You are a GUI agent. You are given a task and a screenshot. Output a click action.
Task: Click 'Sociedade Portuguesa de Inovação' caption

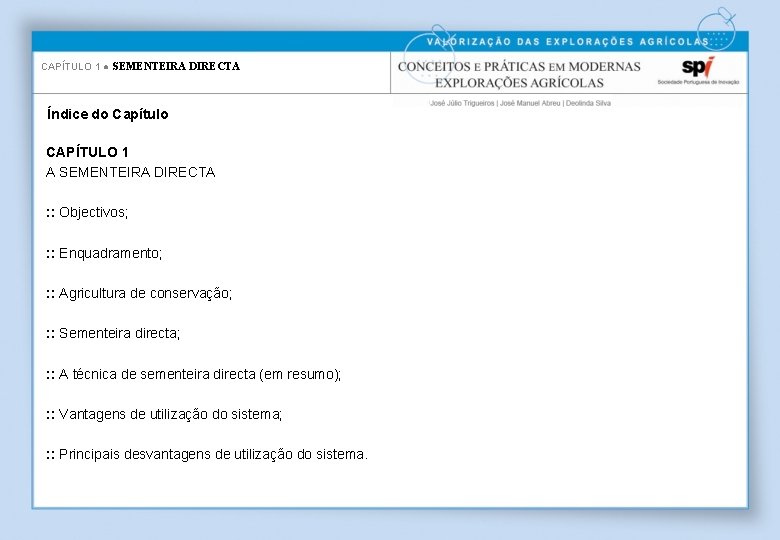click(x=698, y=82)
